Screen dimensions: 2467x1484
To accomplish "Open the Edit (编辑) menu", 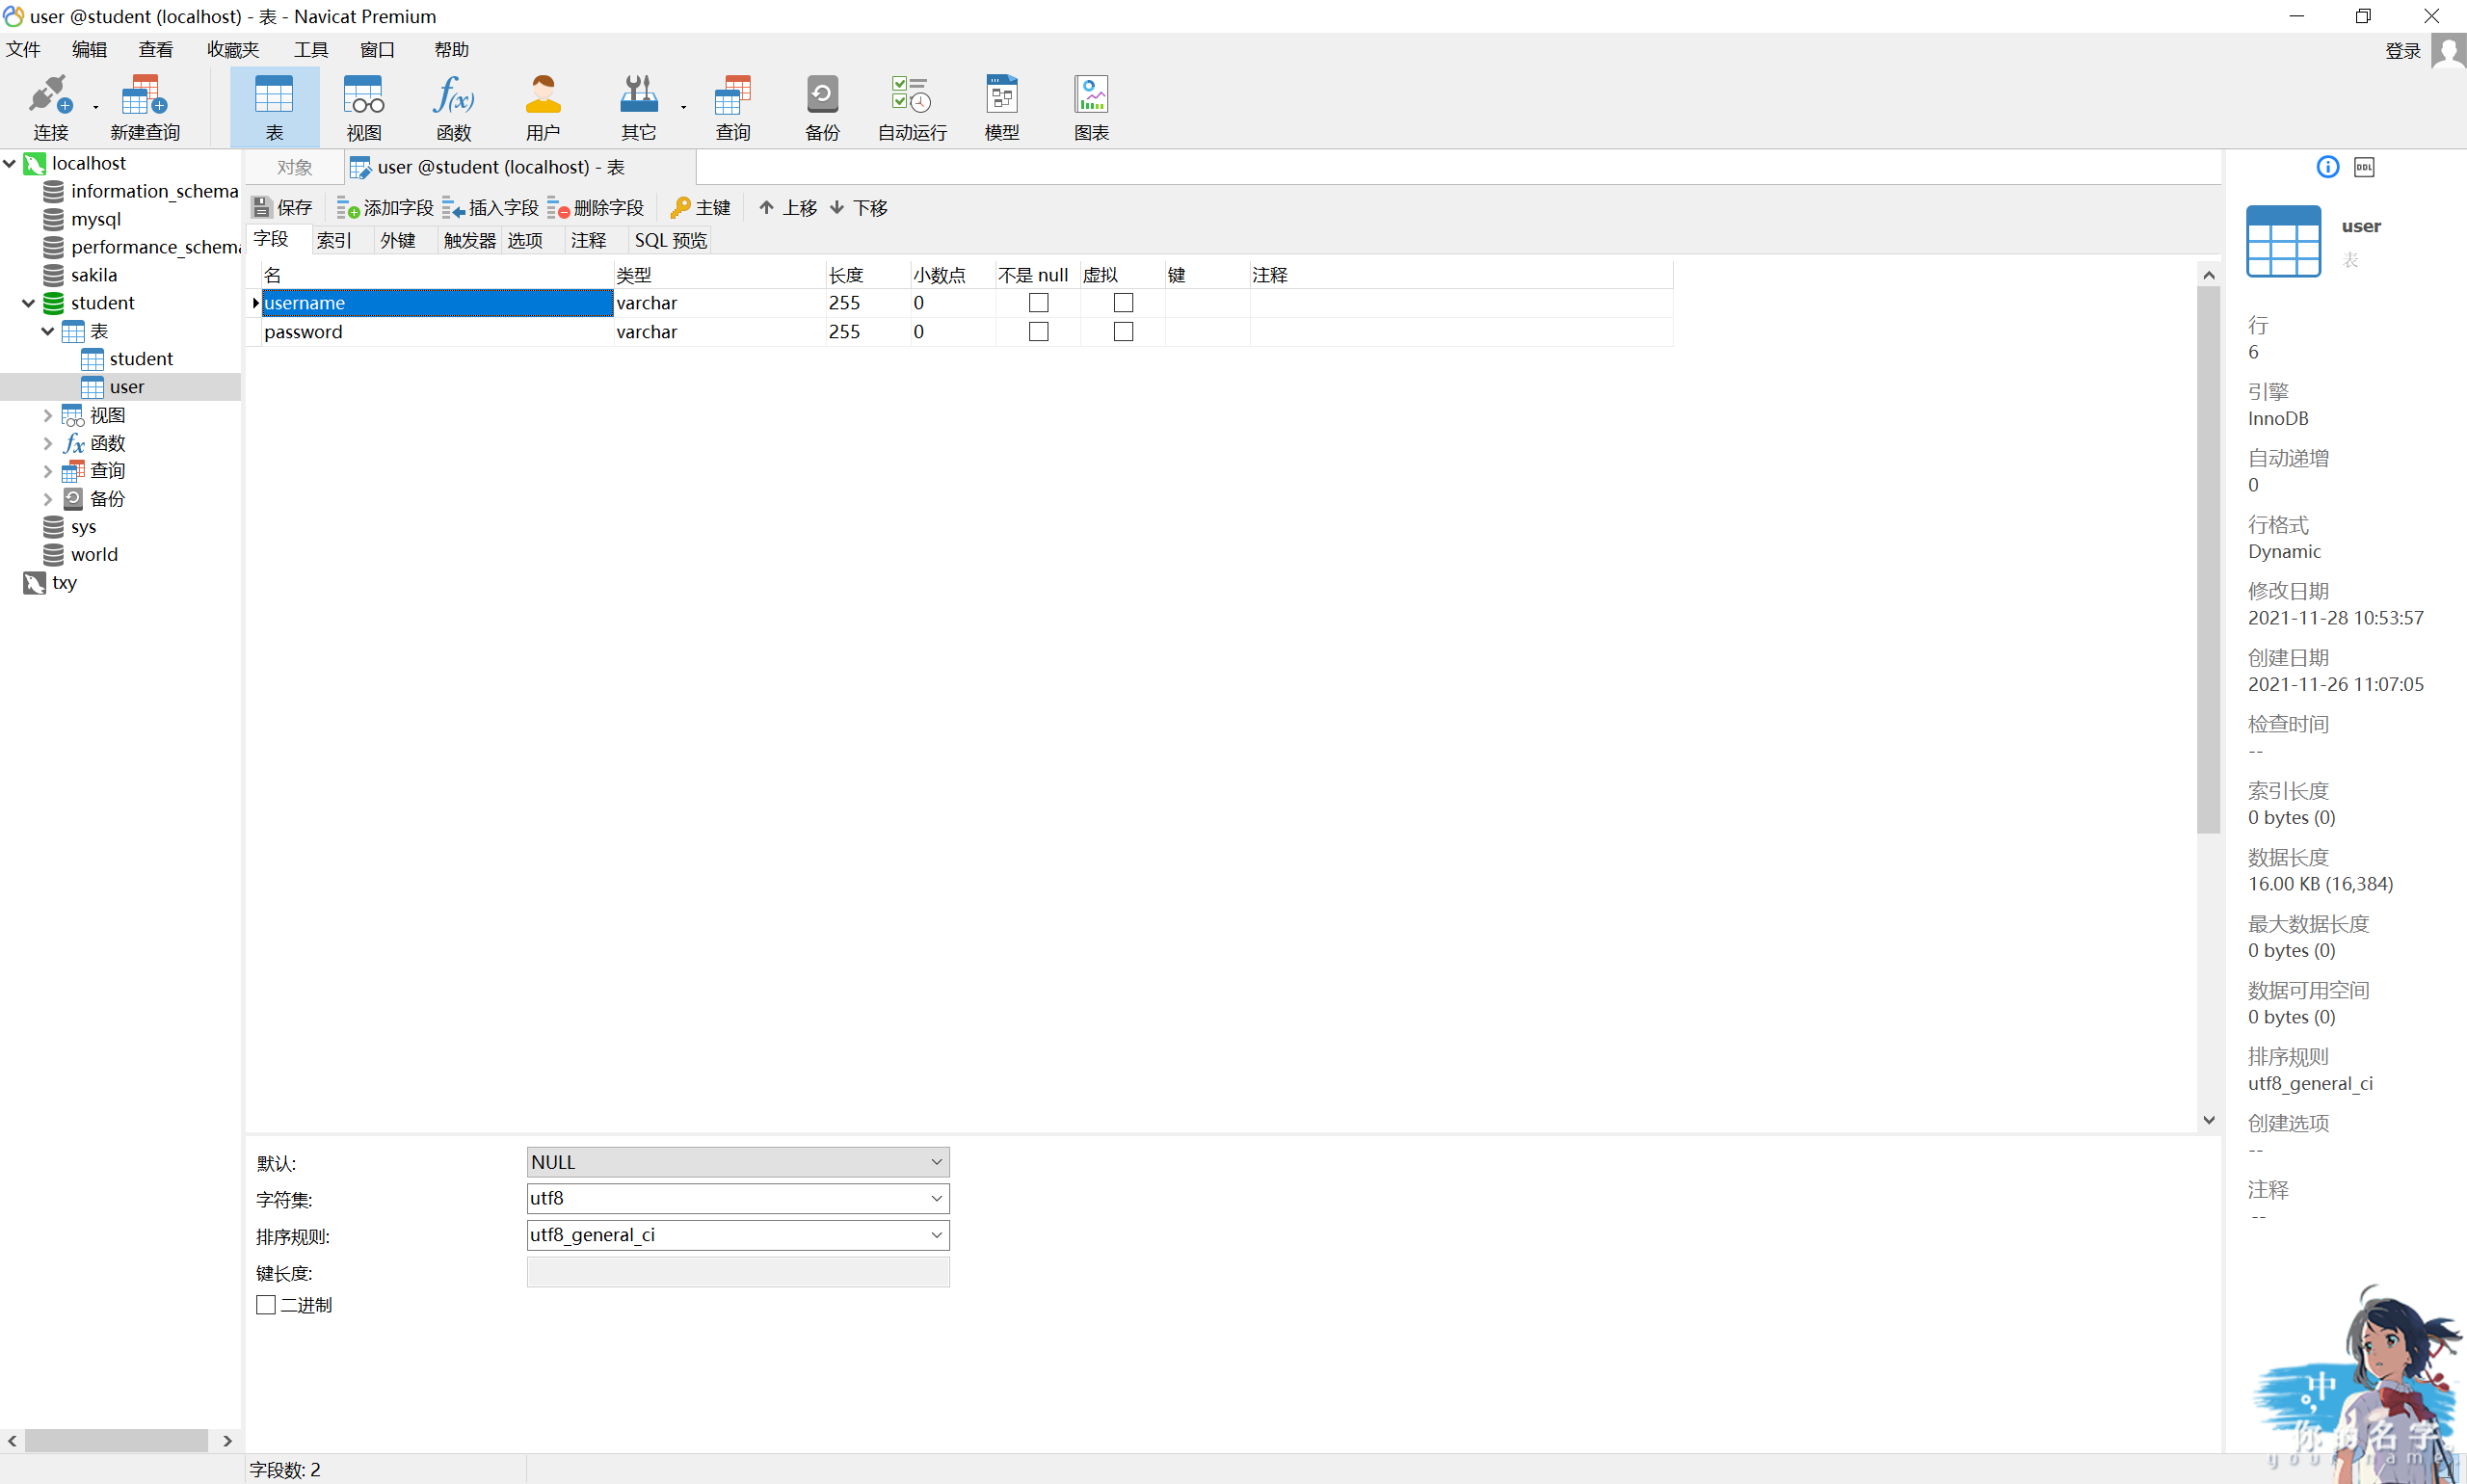I will (x=89, y=49).
